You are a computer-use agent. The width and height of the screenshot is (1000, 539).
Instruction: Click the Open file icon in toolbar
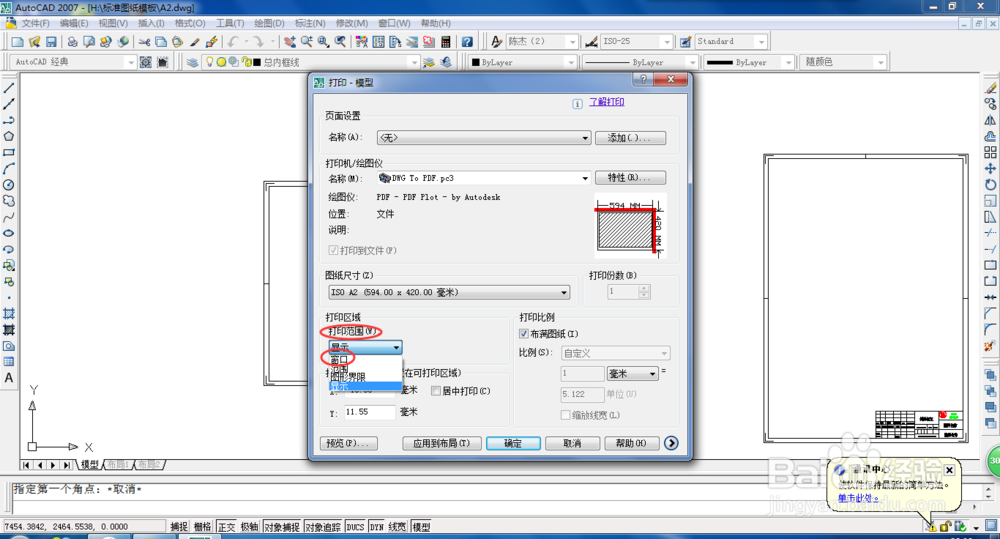34,41
